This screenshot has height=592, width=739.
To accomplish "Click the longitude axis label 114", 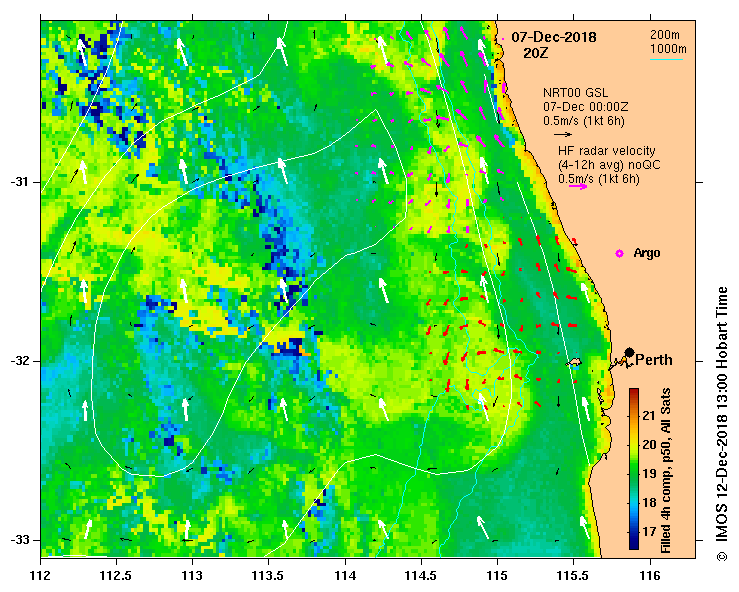I will click(345, 576).
